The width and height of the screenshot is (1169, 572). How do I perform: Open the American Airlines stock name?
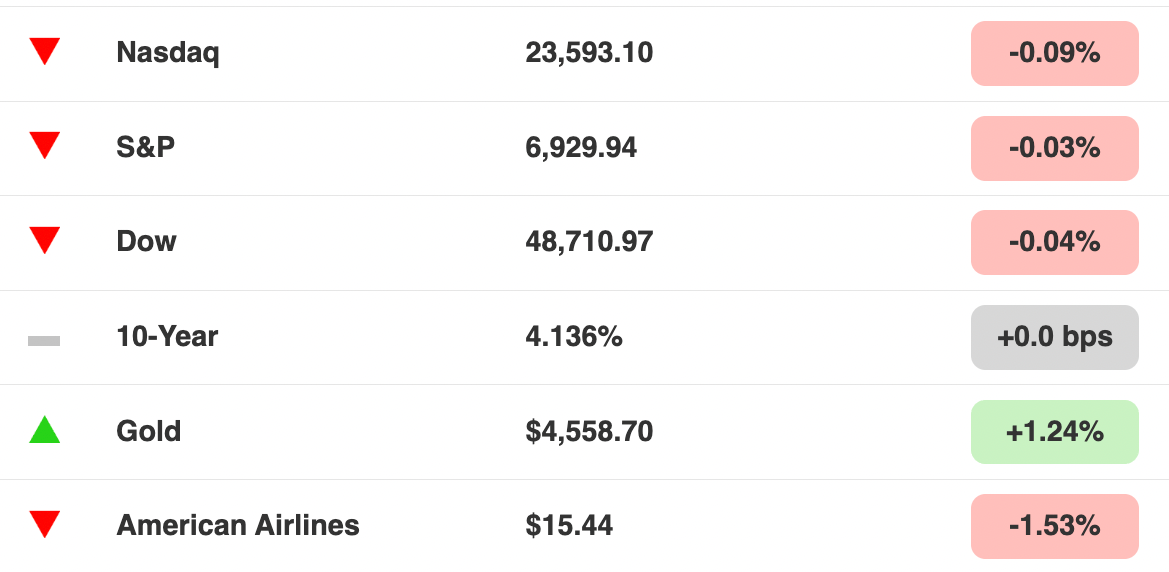coord(238,526)
